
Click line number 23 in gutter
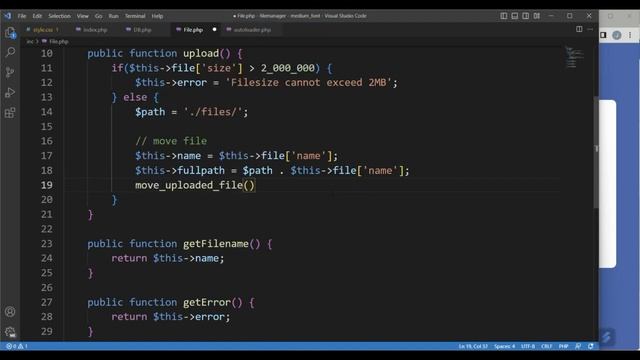pyautogui.click(x=47, y=244)
